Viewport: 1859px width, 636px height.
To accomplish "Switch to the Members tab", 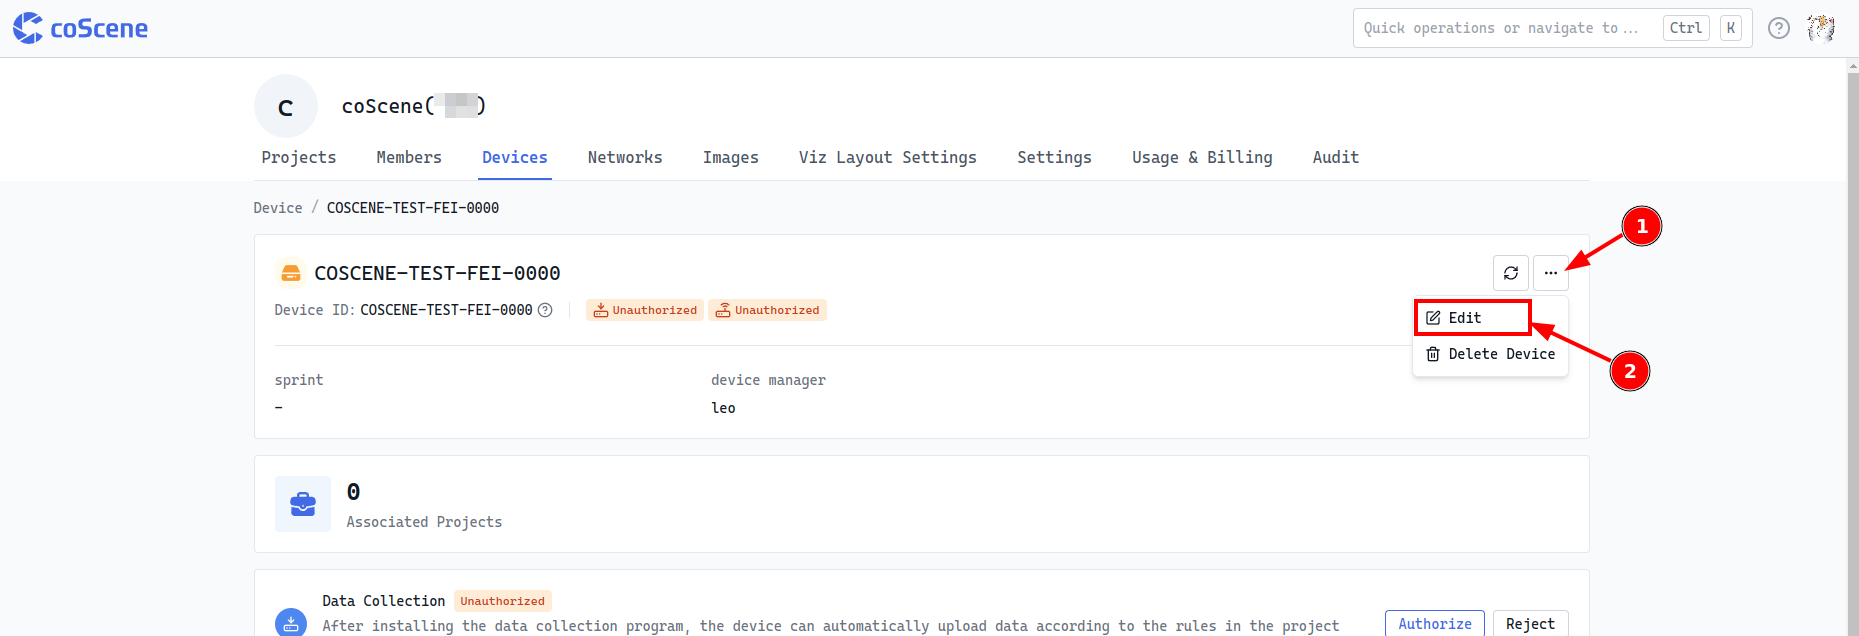I will coord(409,157).
